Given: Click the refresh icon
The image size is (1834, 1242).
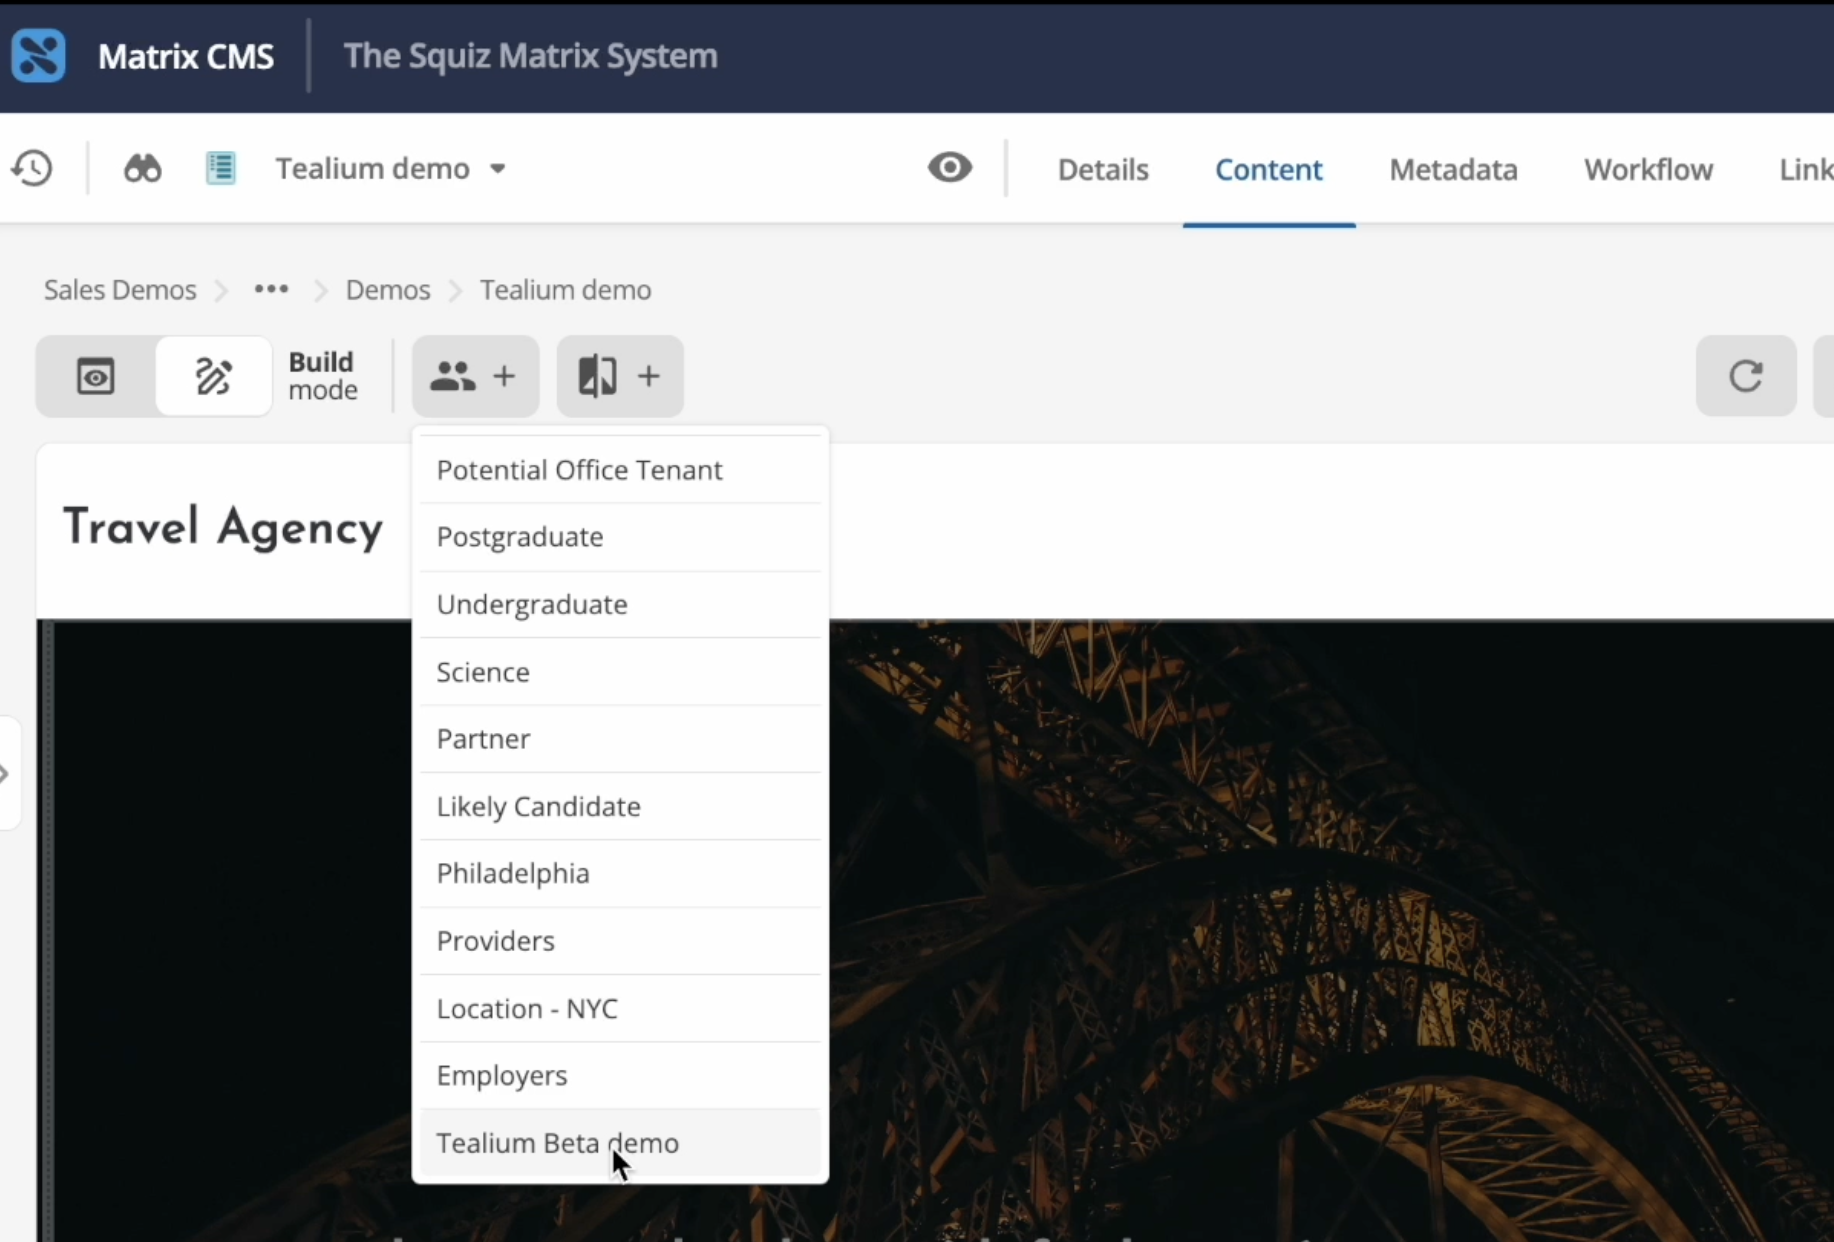Looking at the screenshot, I should [1745, 376].
